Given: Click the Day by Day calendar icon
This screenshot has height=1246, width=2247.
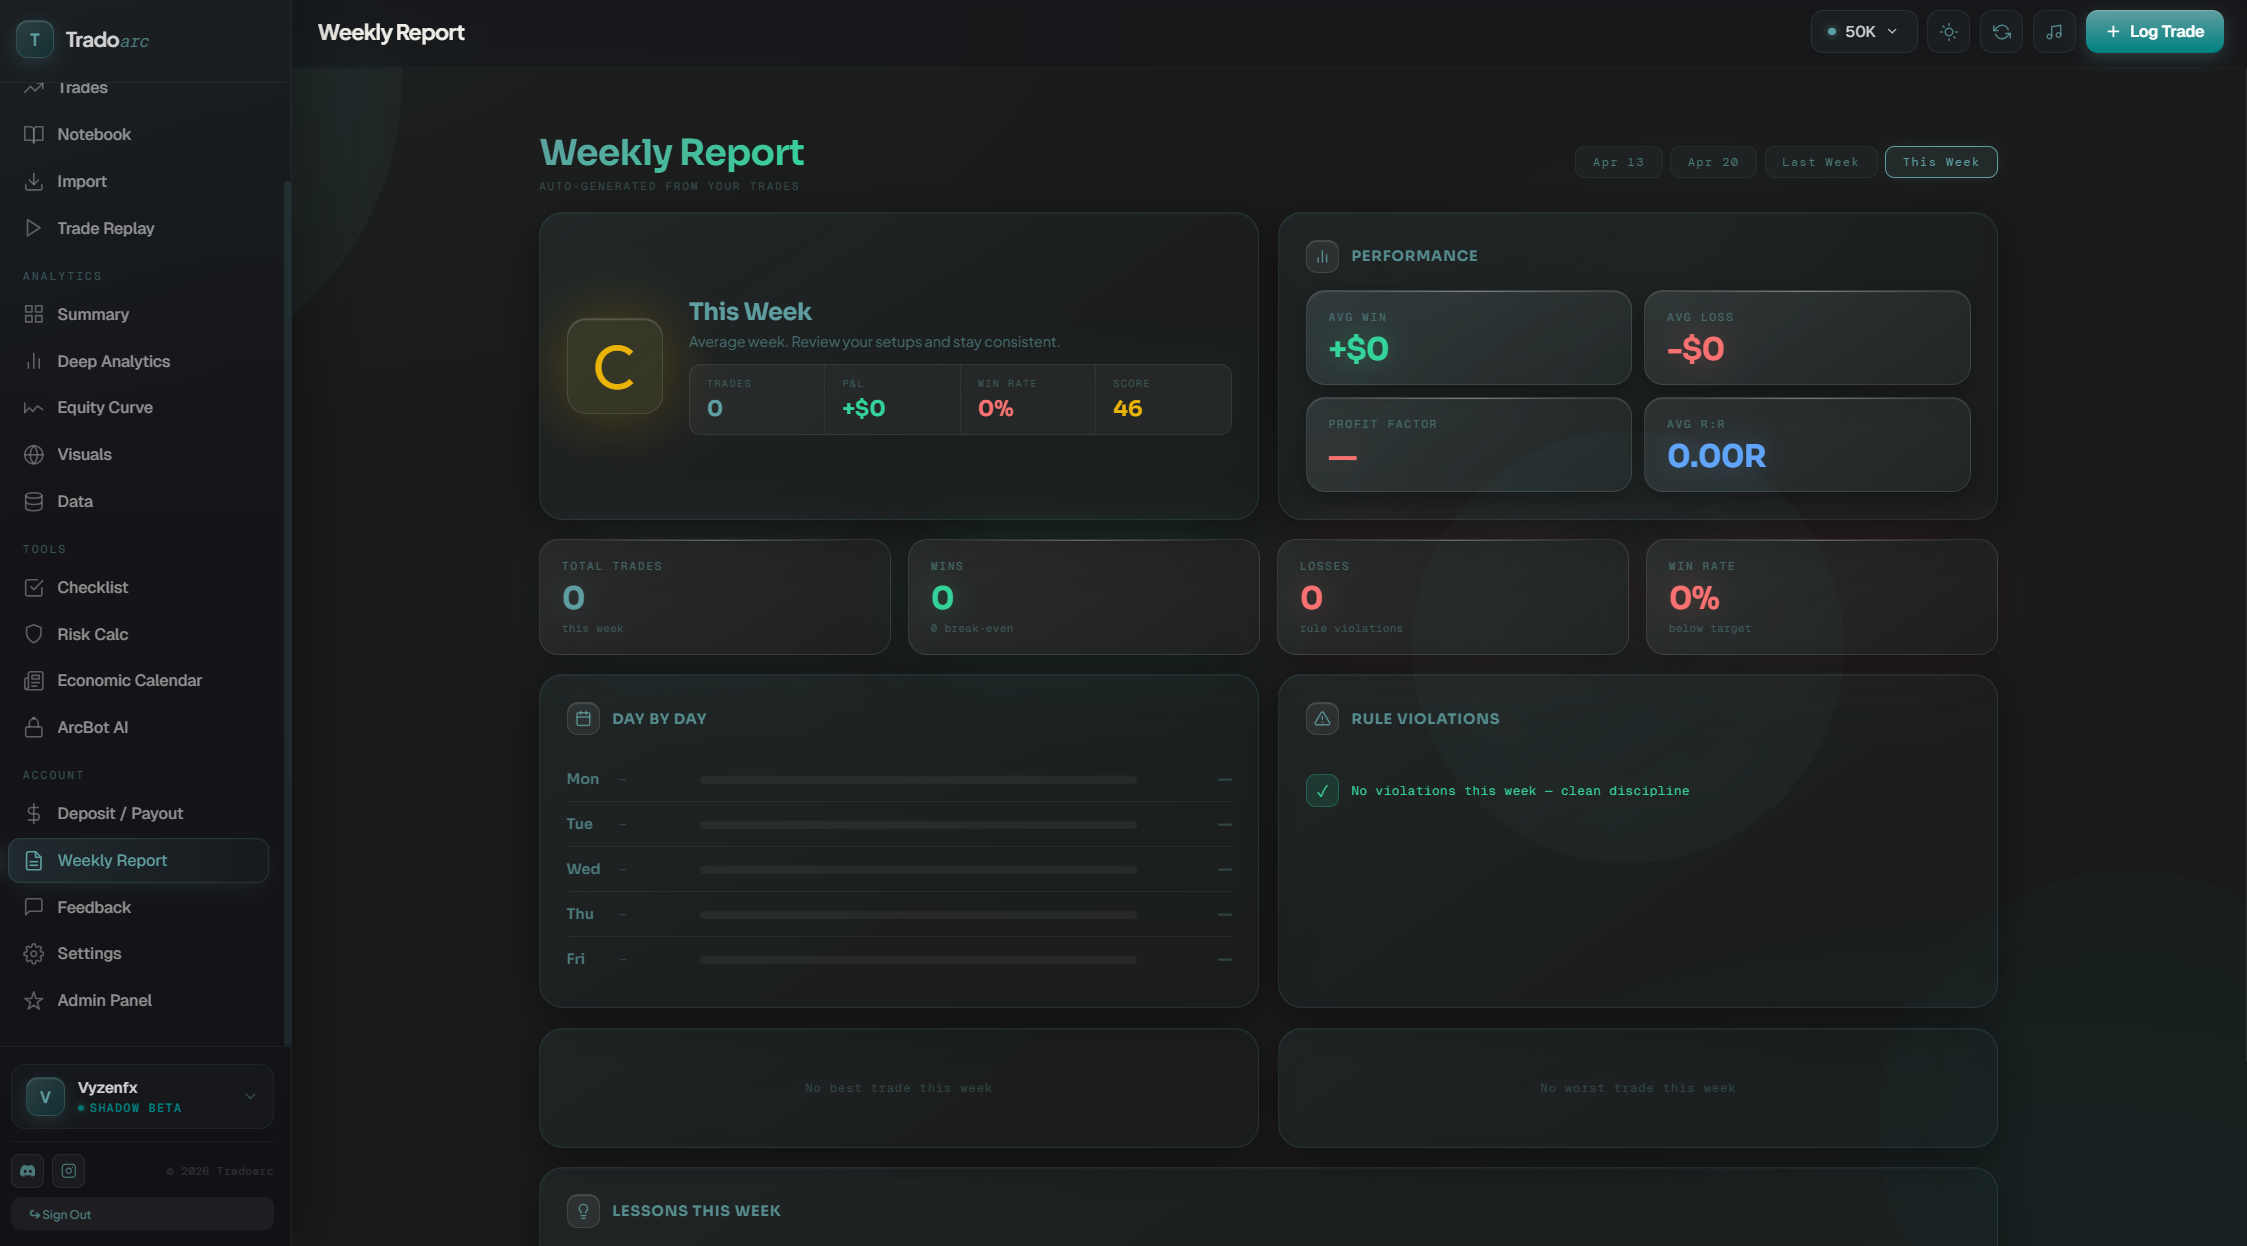Looking at the screenshot, I should 583,718.
